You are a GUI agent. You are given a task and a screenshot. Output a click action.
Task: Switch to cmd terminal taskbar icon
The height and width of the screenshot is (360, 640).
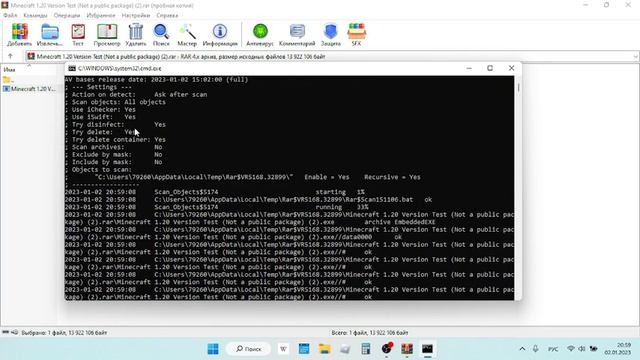(x=427, y=349)
